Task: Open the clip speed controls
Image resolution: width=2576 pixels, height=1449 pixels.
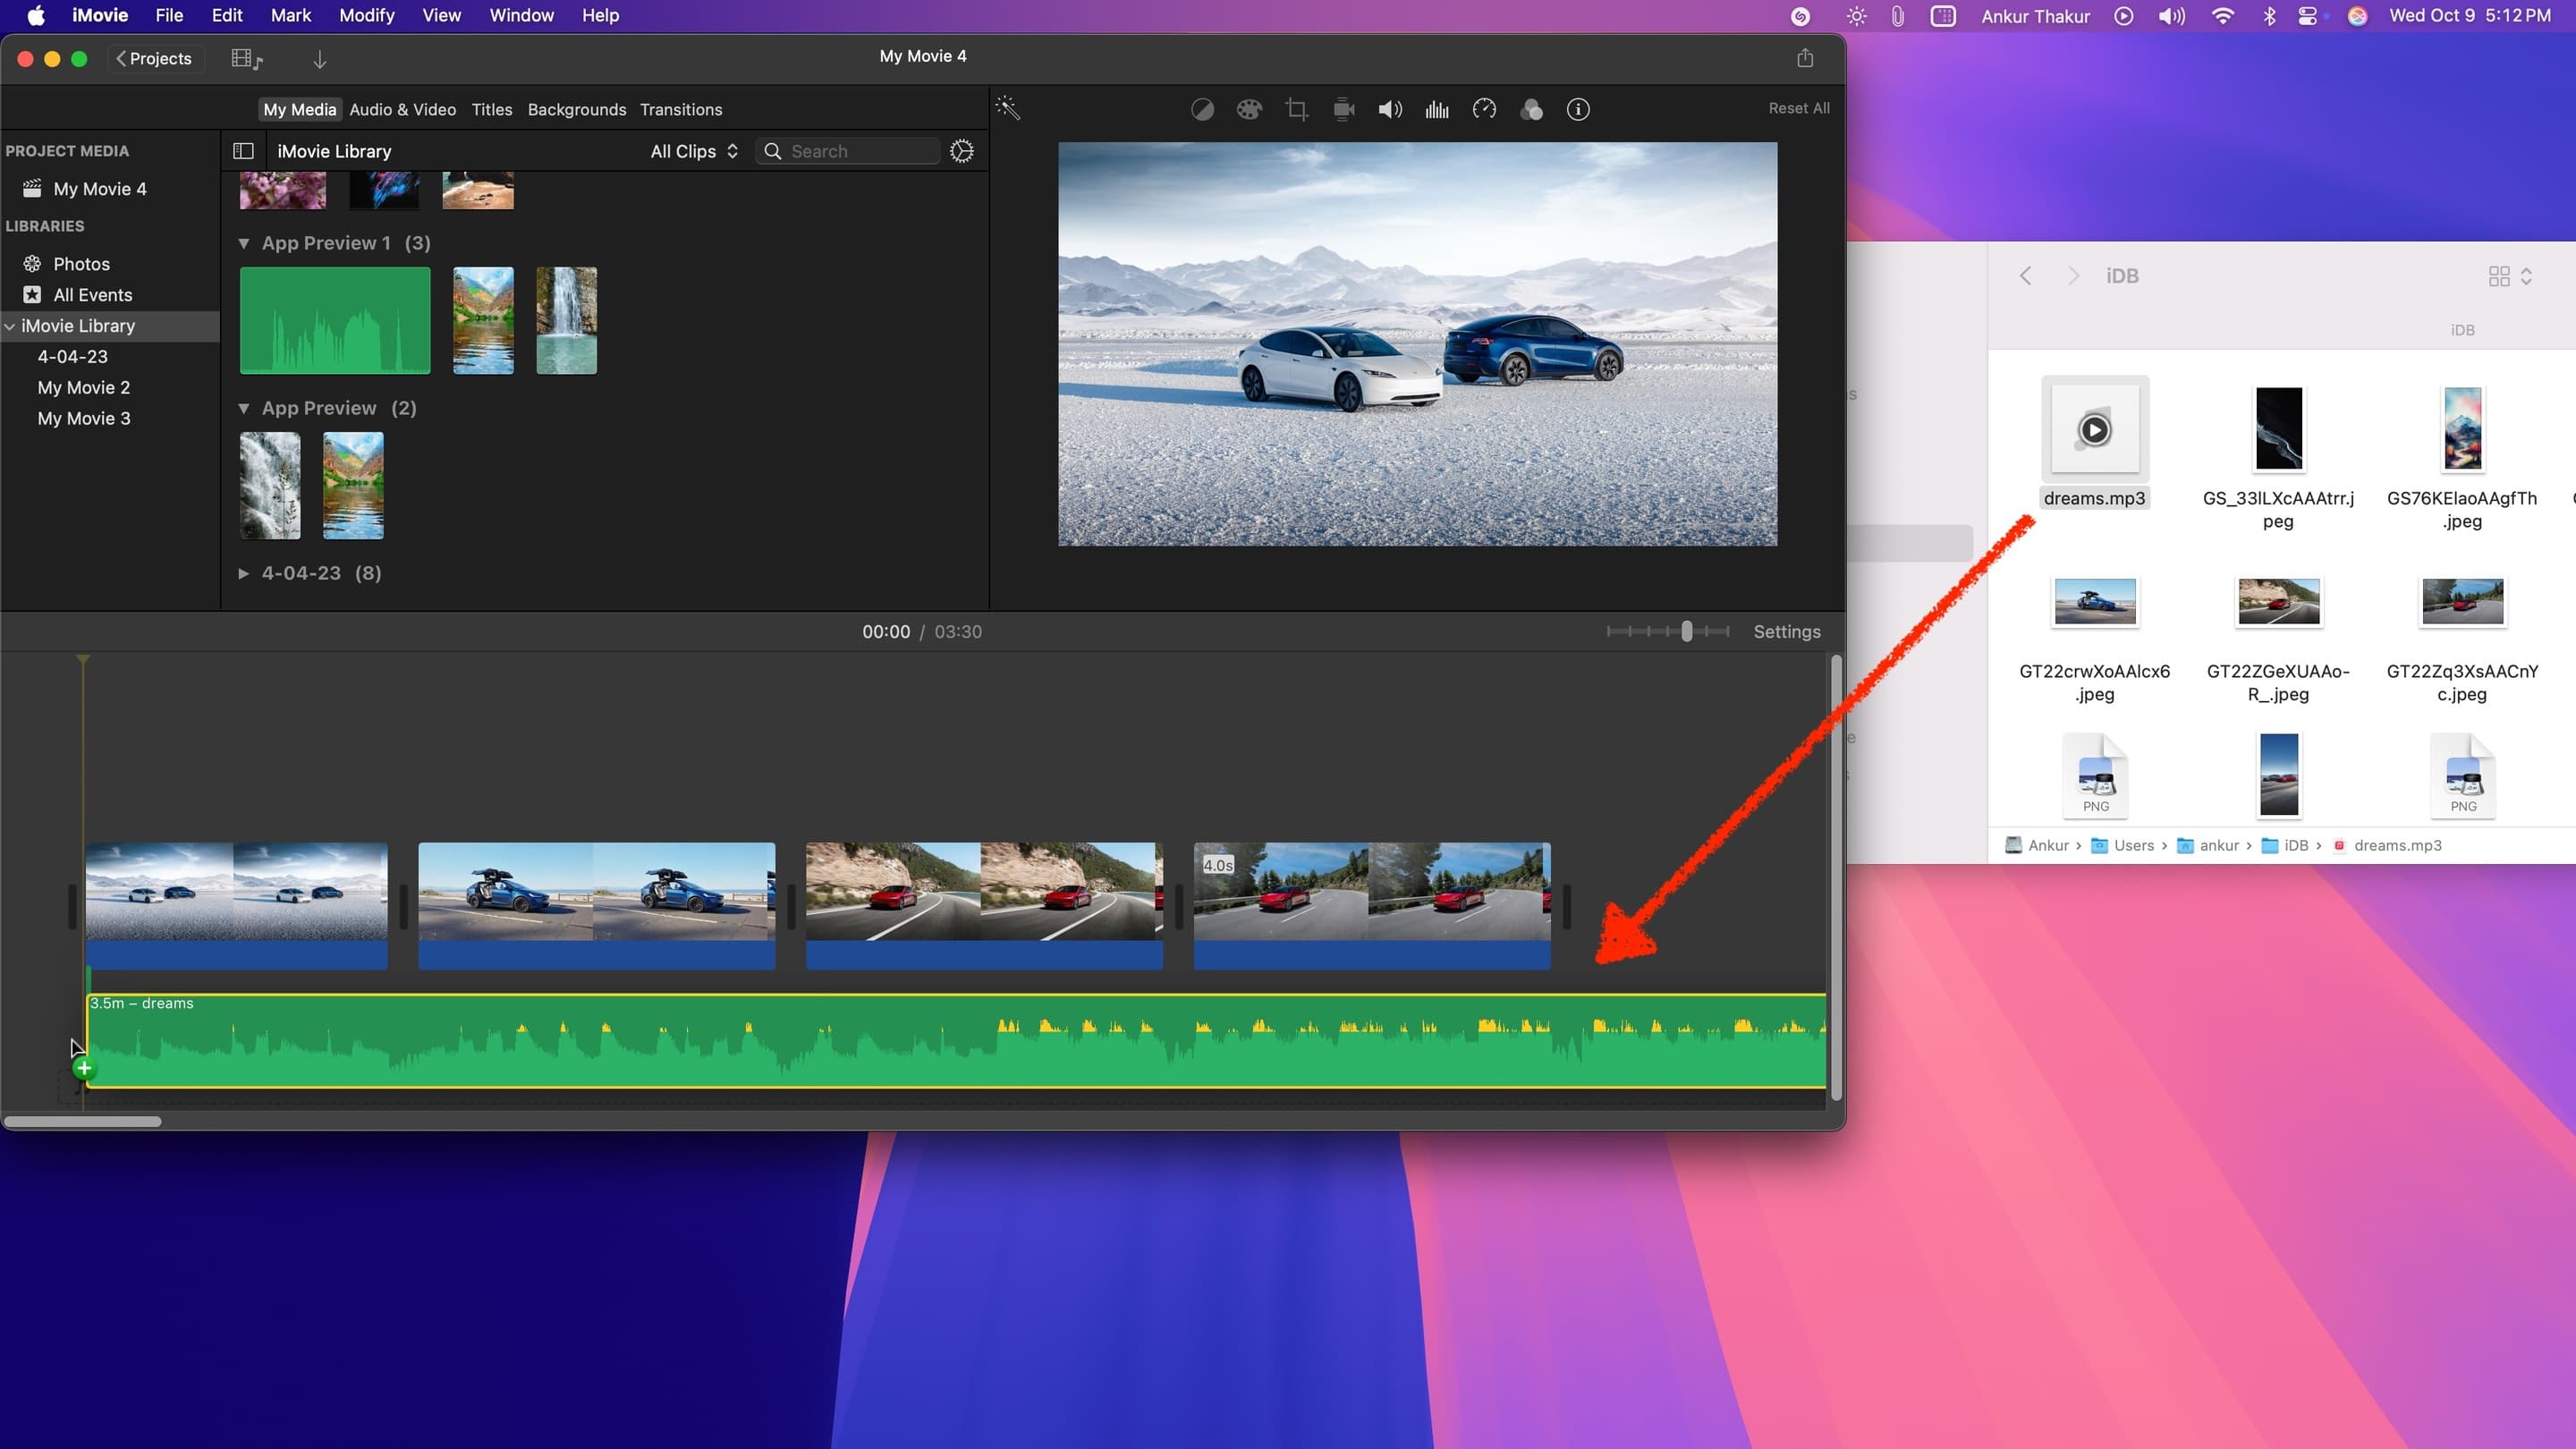Action: 1484,109
